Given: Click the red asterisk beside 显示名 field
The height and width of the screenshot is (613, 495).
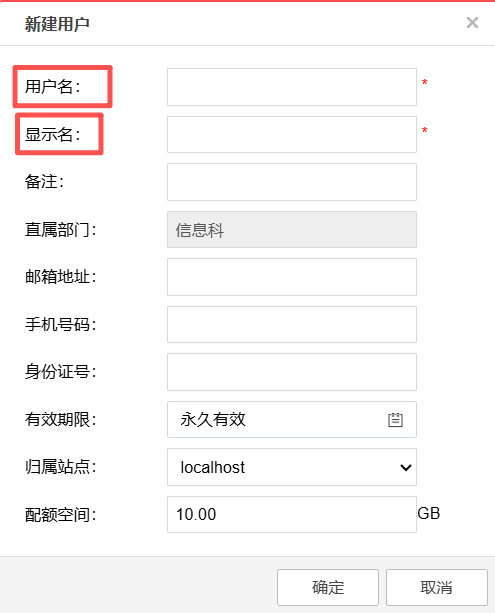Looking at the screenshot, I should (425, 130).
